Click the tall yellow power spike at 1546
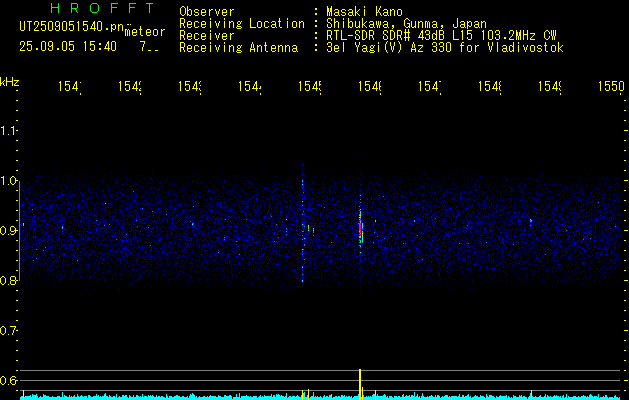The width and height of the screenshot is (629, 400). (360, 384)
